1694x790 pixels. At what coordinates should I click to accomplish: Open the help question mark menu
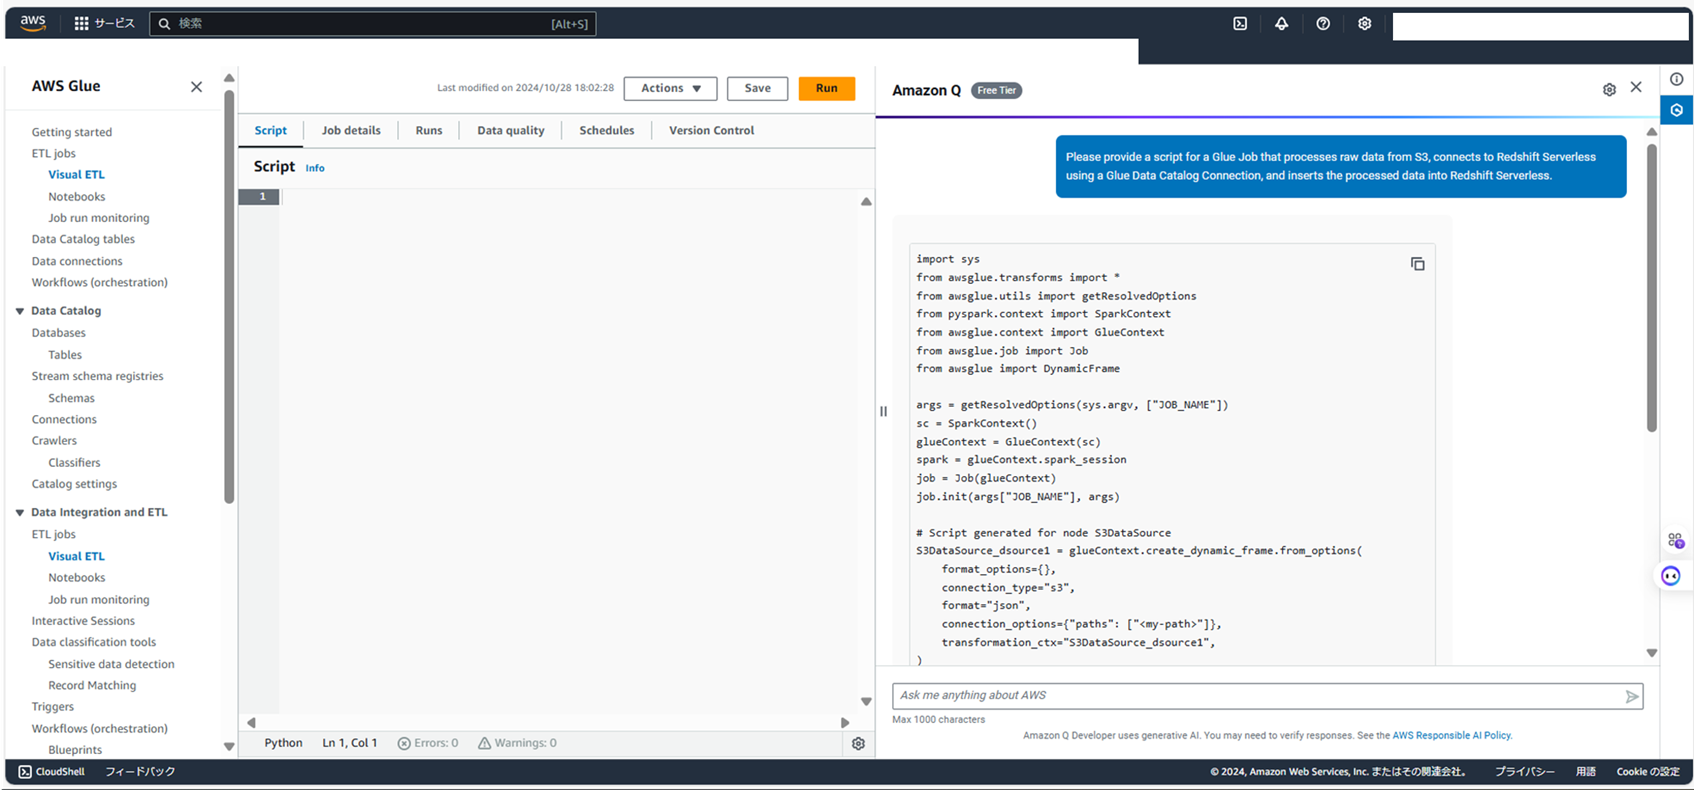1323,23
